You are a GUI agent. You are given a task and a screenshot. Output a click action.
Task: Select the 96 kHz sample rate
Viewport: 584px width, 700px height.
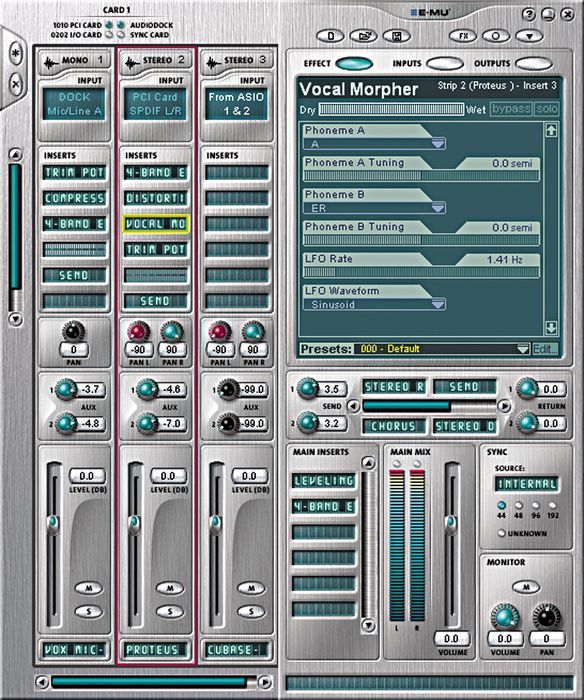tap(535, 506)
